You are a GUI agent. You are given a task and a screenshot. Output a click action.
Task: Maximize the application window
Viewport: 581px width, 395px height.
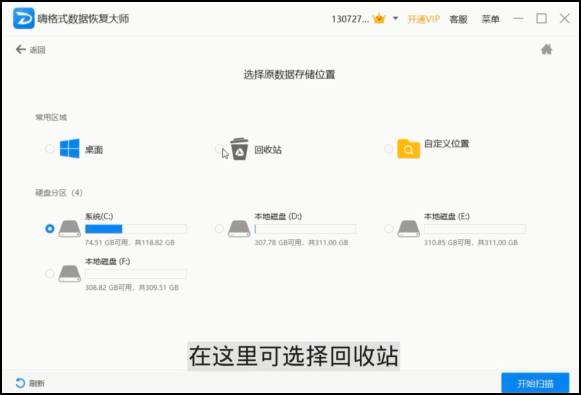tap(541, 18)
